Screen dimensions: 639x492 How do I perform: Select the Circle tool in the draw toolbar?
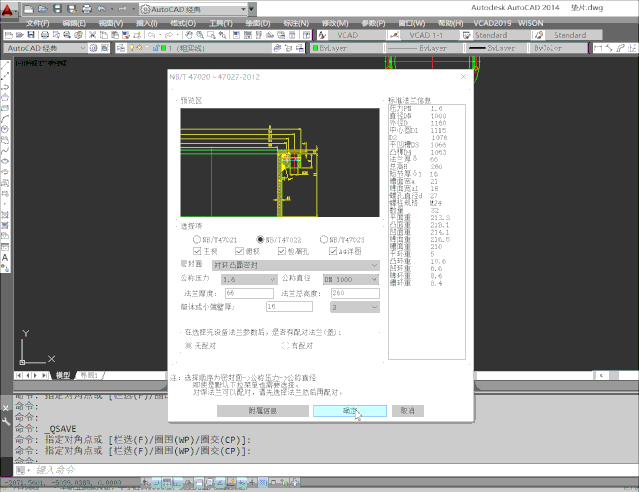click(5, 129)
